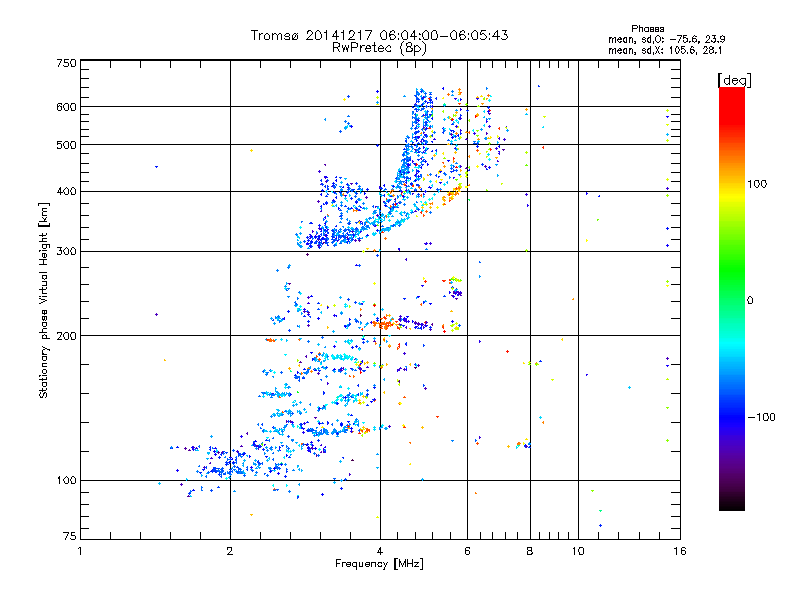Click the '300' y-axis tick label
This screenshot has width=800, height=600.
(66, 251)
